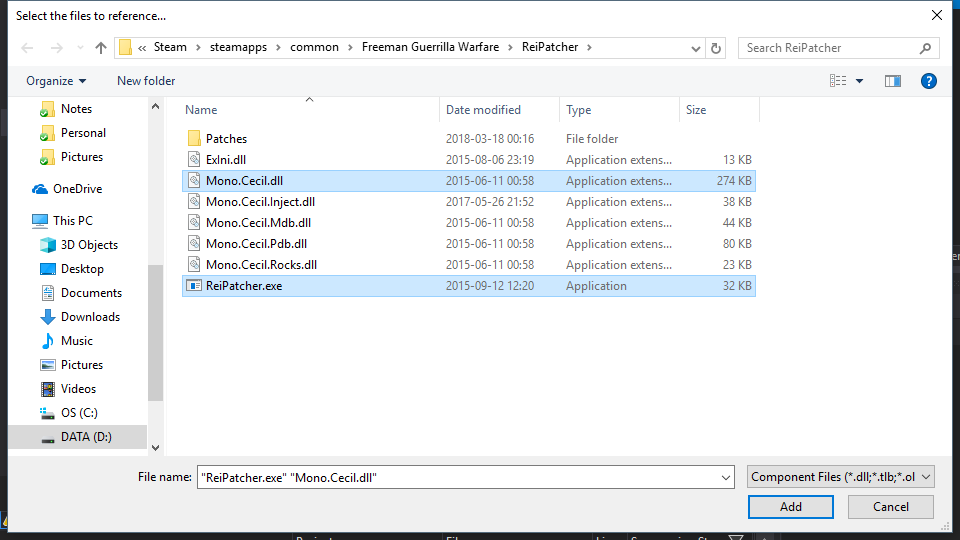The width and height of the screenshot is (960, 540).
Task: Open the Notes folder in sidebar
Action: 77,109
